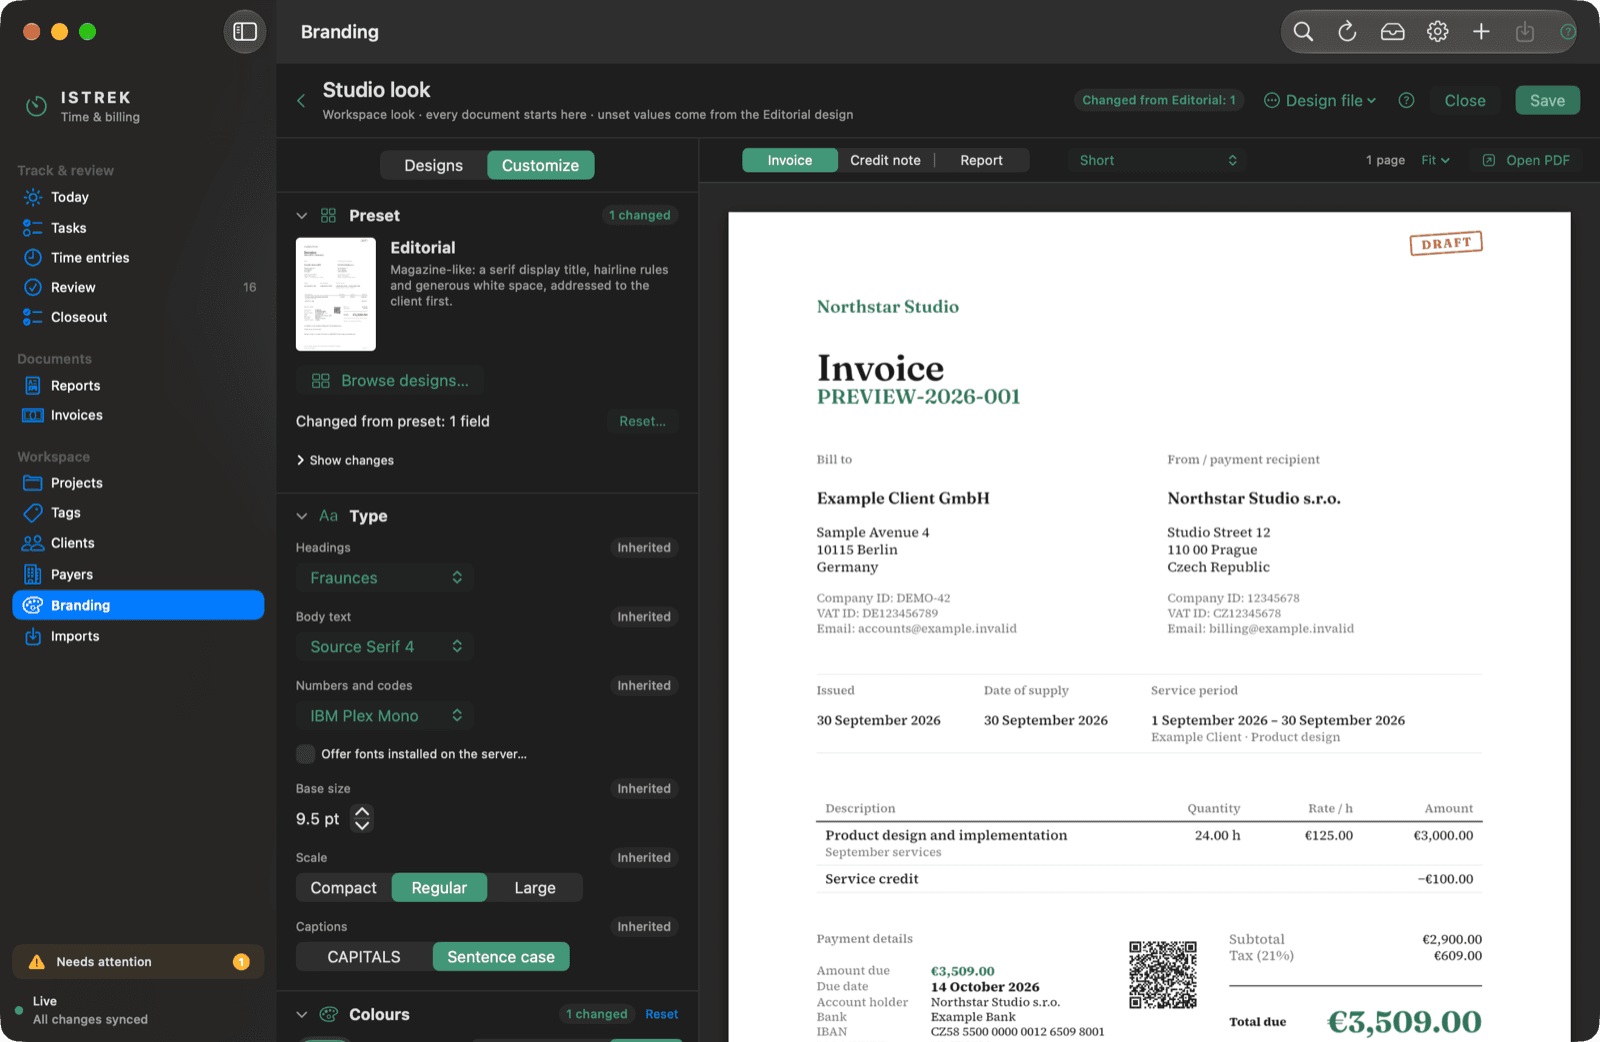1600x1042 pixels.
Task: Enable Offer fonts installed on the server
Action: point(305,754)
